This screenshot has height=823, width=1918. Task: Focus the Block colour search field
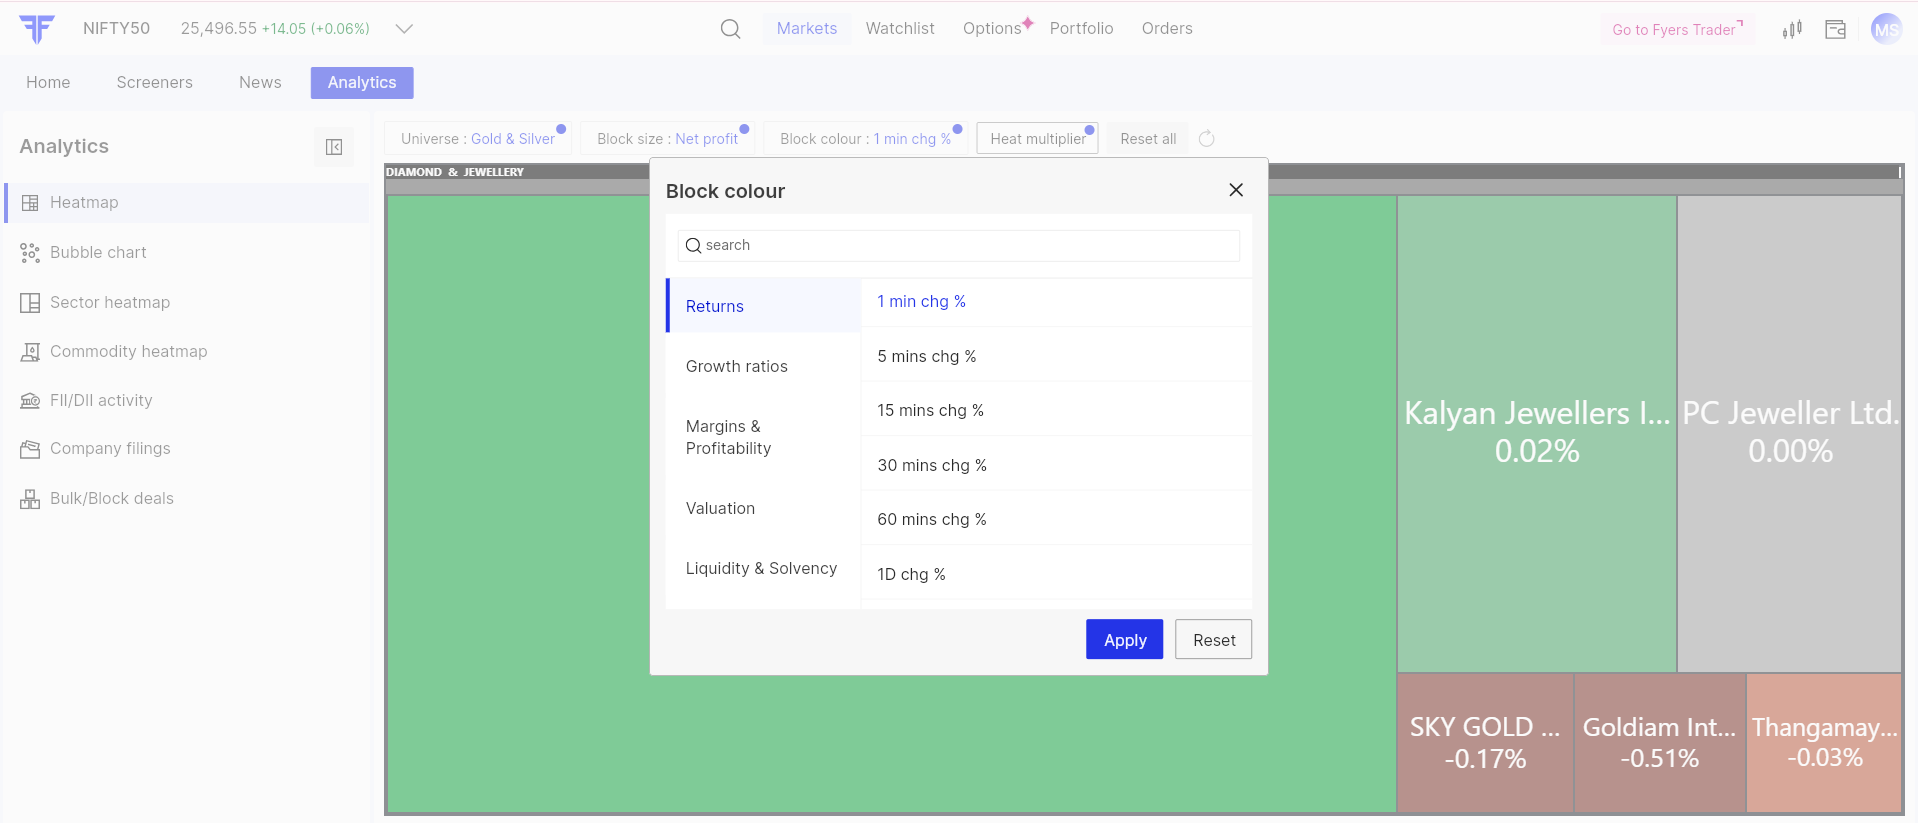[x=960, y=245]
